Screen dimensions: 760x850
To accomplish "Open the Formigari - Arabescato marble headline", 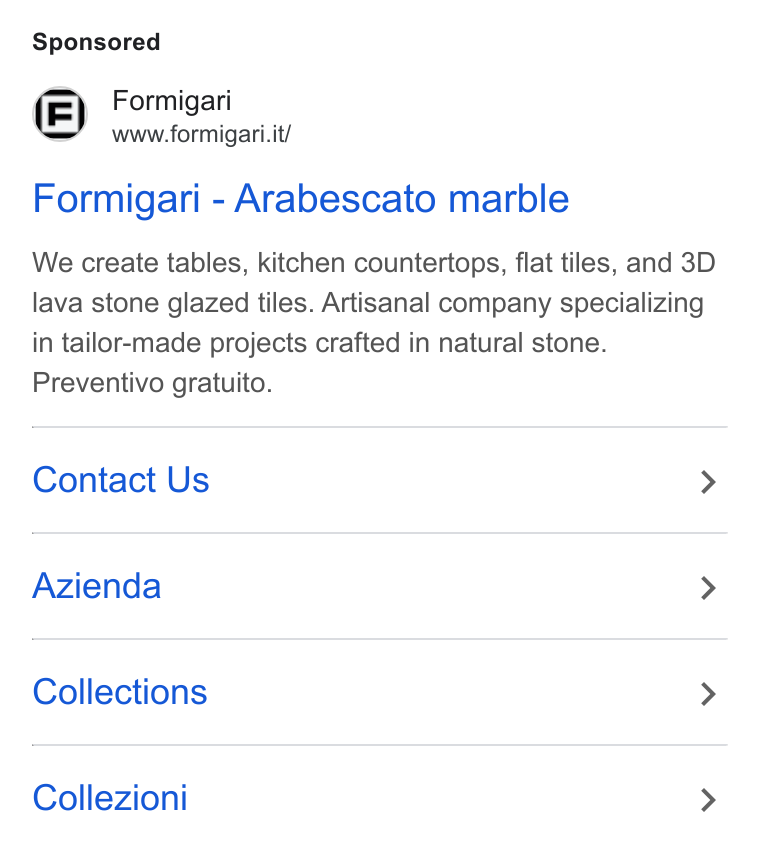I will pyautogui.click(x=301, y=199).
